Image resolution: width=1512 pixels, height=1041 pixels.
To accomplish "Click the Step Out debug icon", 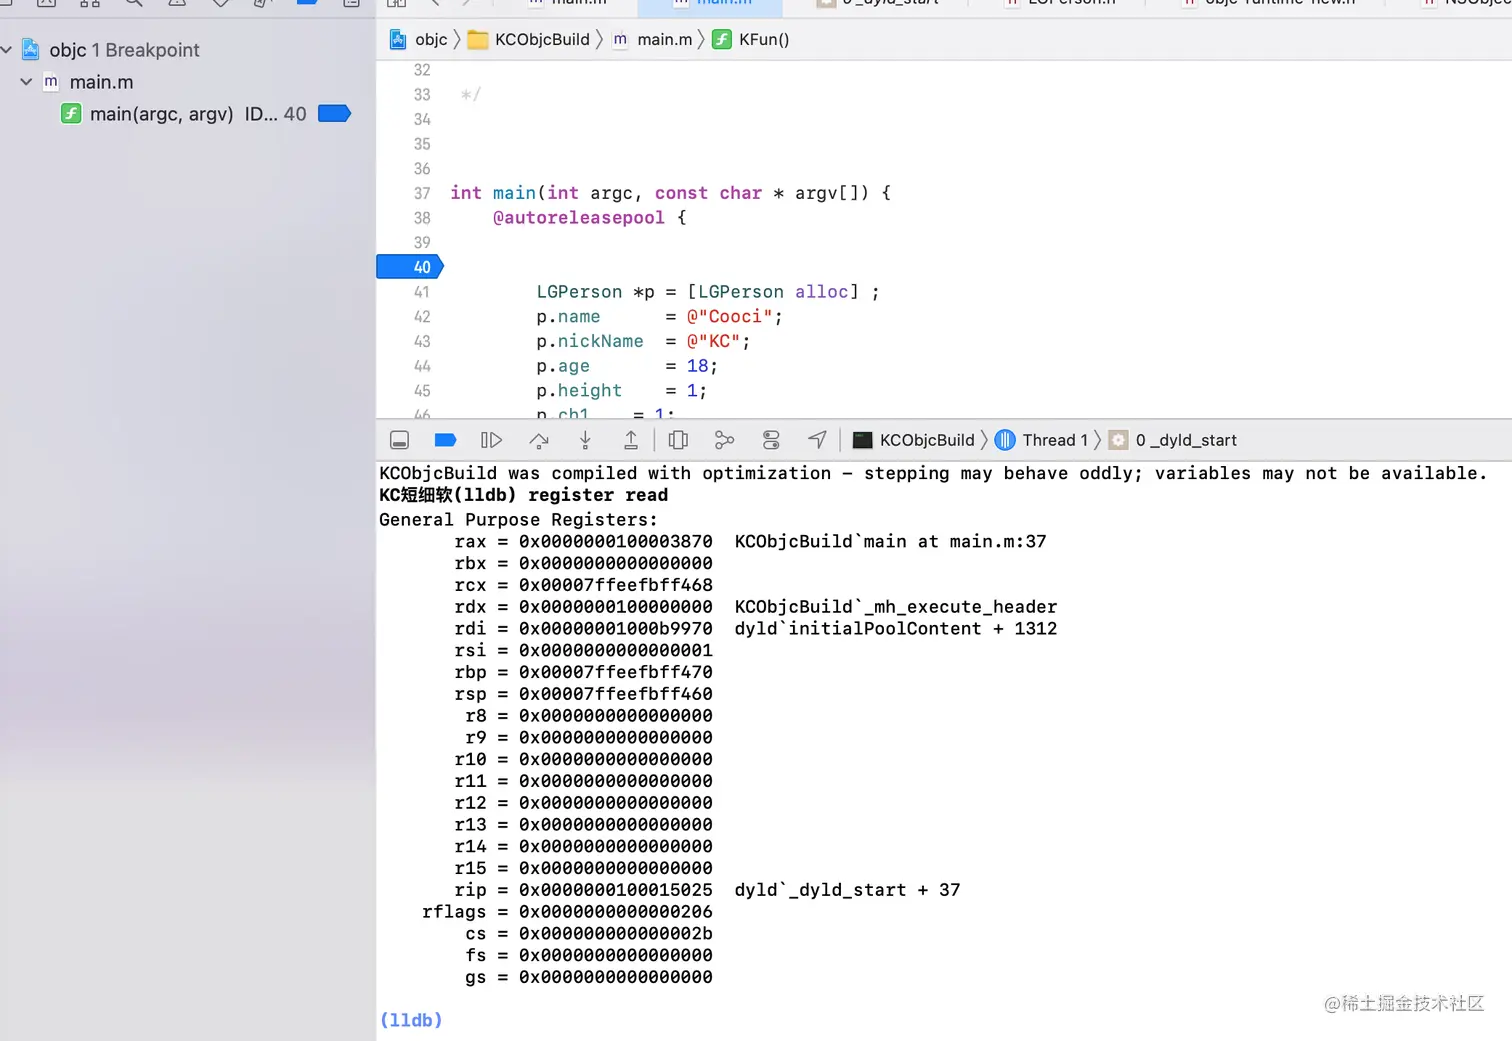I will (631, 440).
